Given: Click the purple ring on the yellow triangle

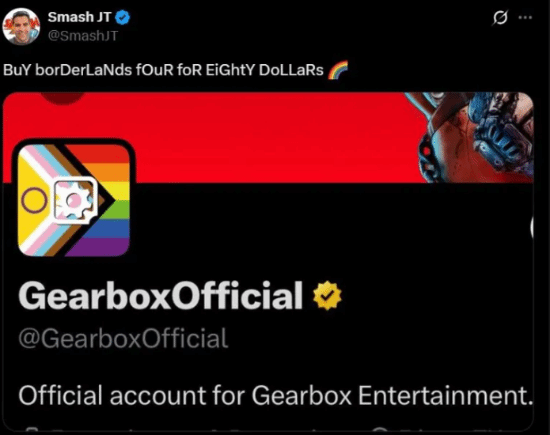Looking at the screenshot, I should click(34, 200).
